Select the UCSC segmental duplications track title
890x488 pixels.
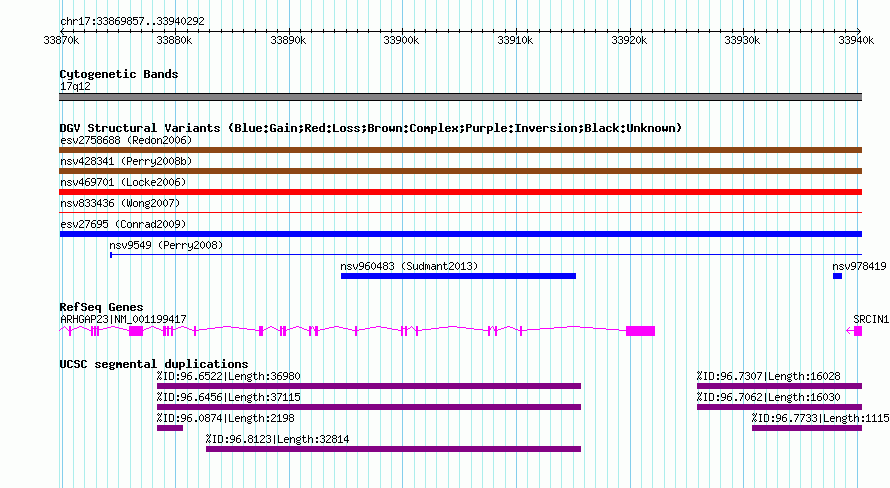(x=154, y=364)
